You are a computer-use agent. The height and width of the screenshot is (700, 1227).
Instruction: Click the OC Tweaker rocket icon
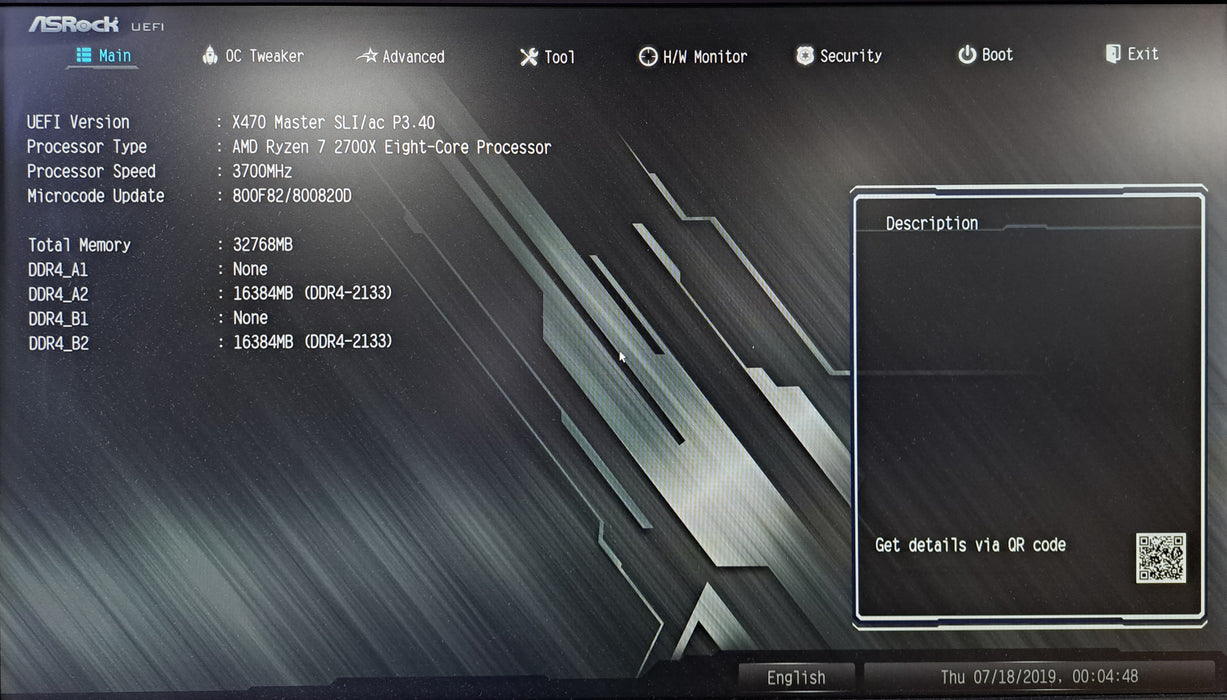(x=210, y=55)
